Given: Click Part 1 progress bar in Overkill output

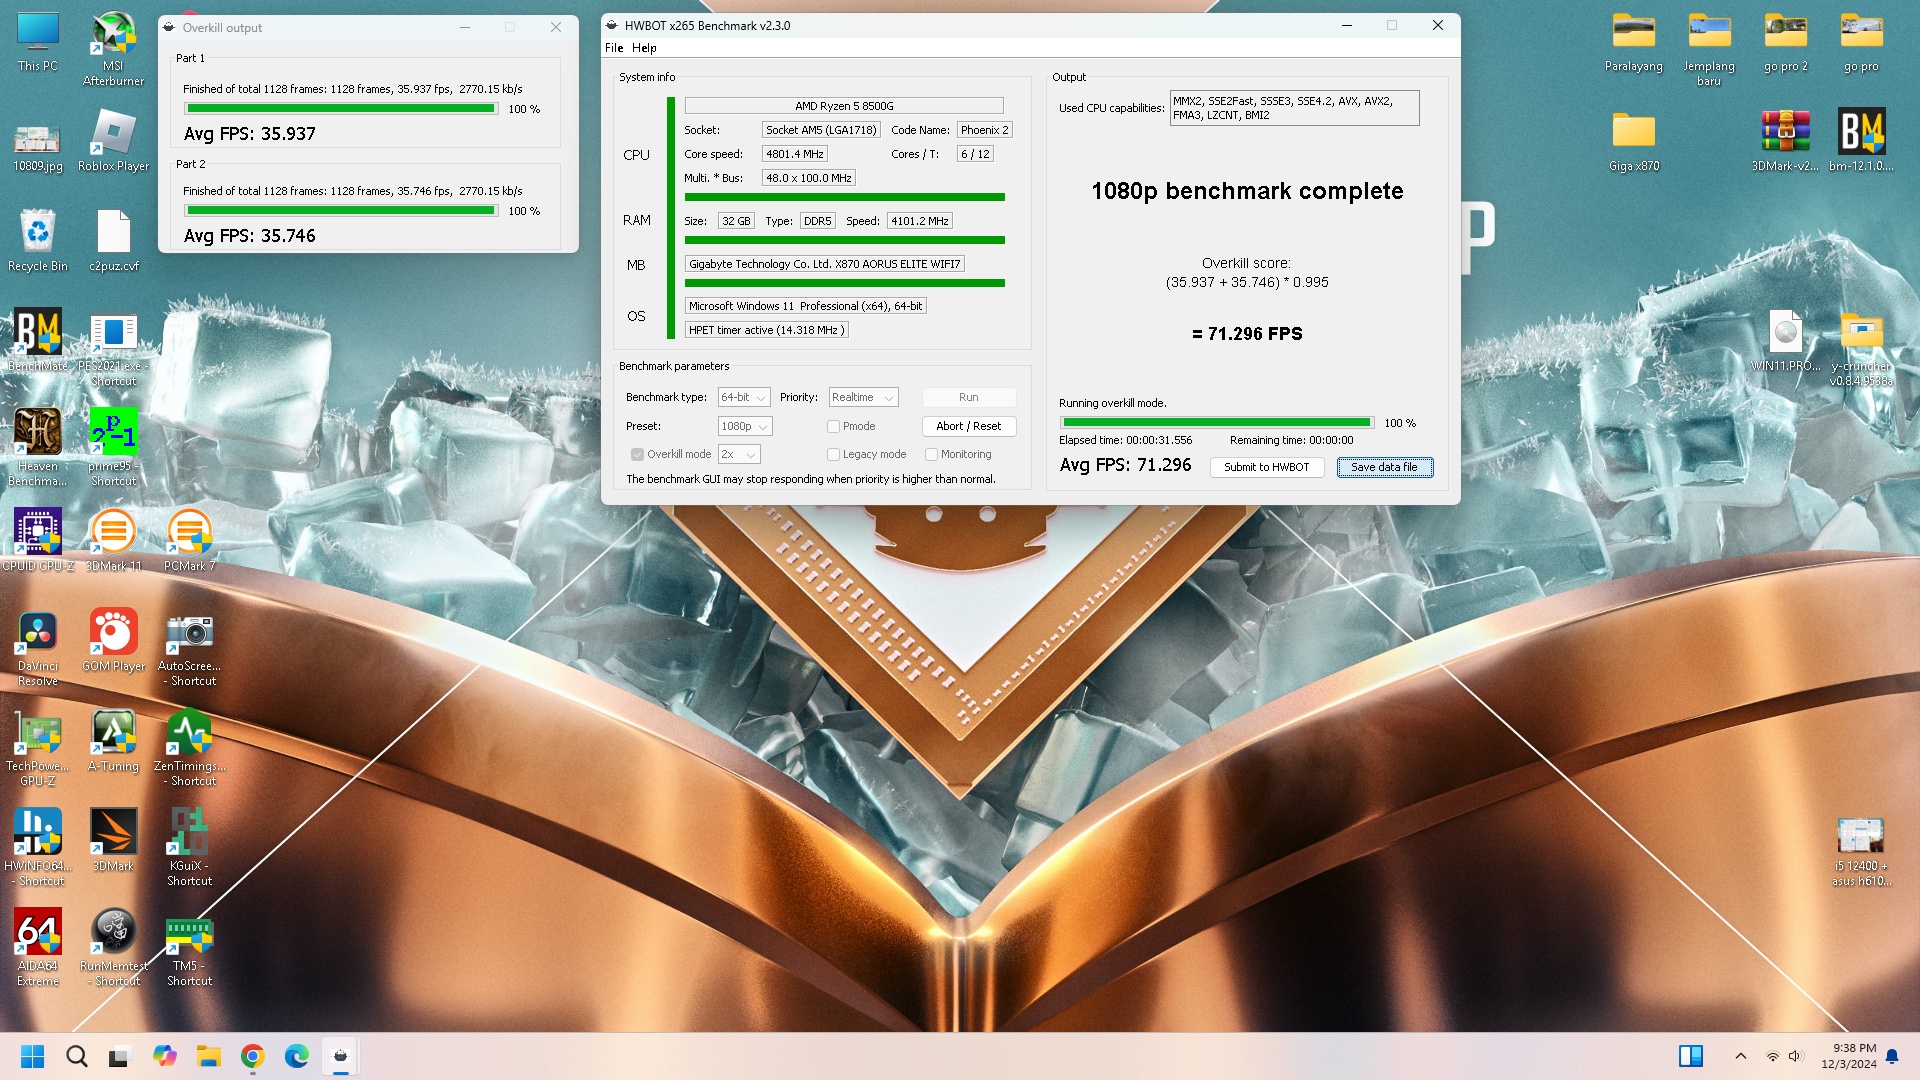Looking at the screenshot, I should pos(341,109).
